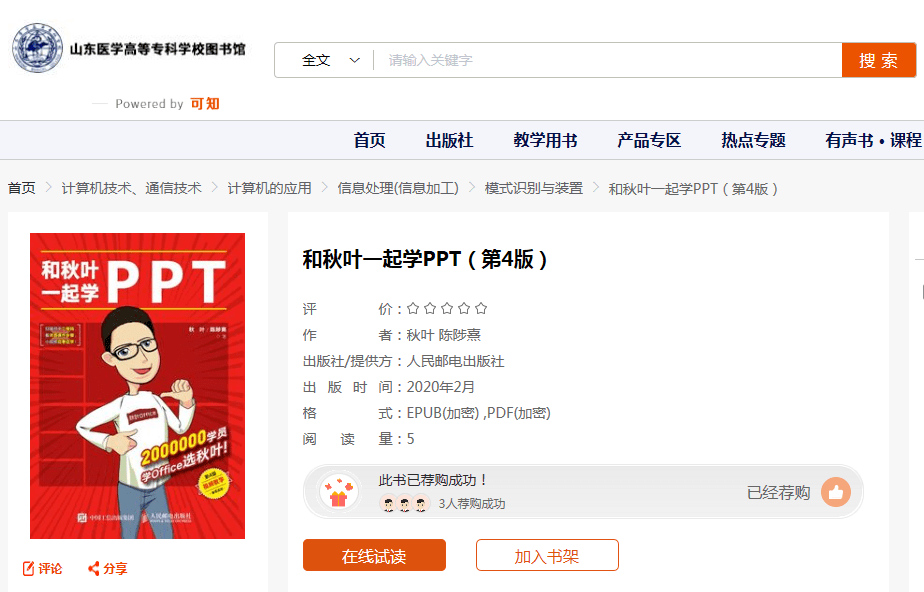Click the gift box purchase icon
This screenshot has height=592, width=924.
[x=338, y=492]
